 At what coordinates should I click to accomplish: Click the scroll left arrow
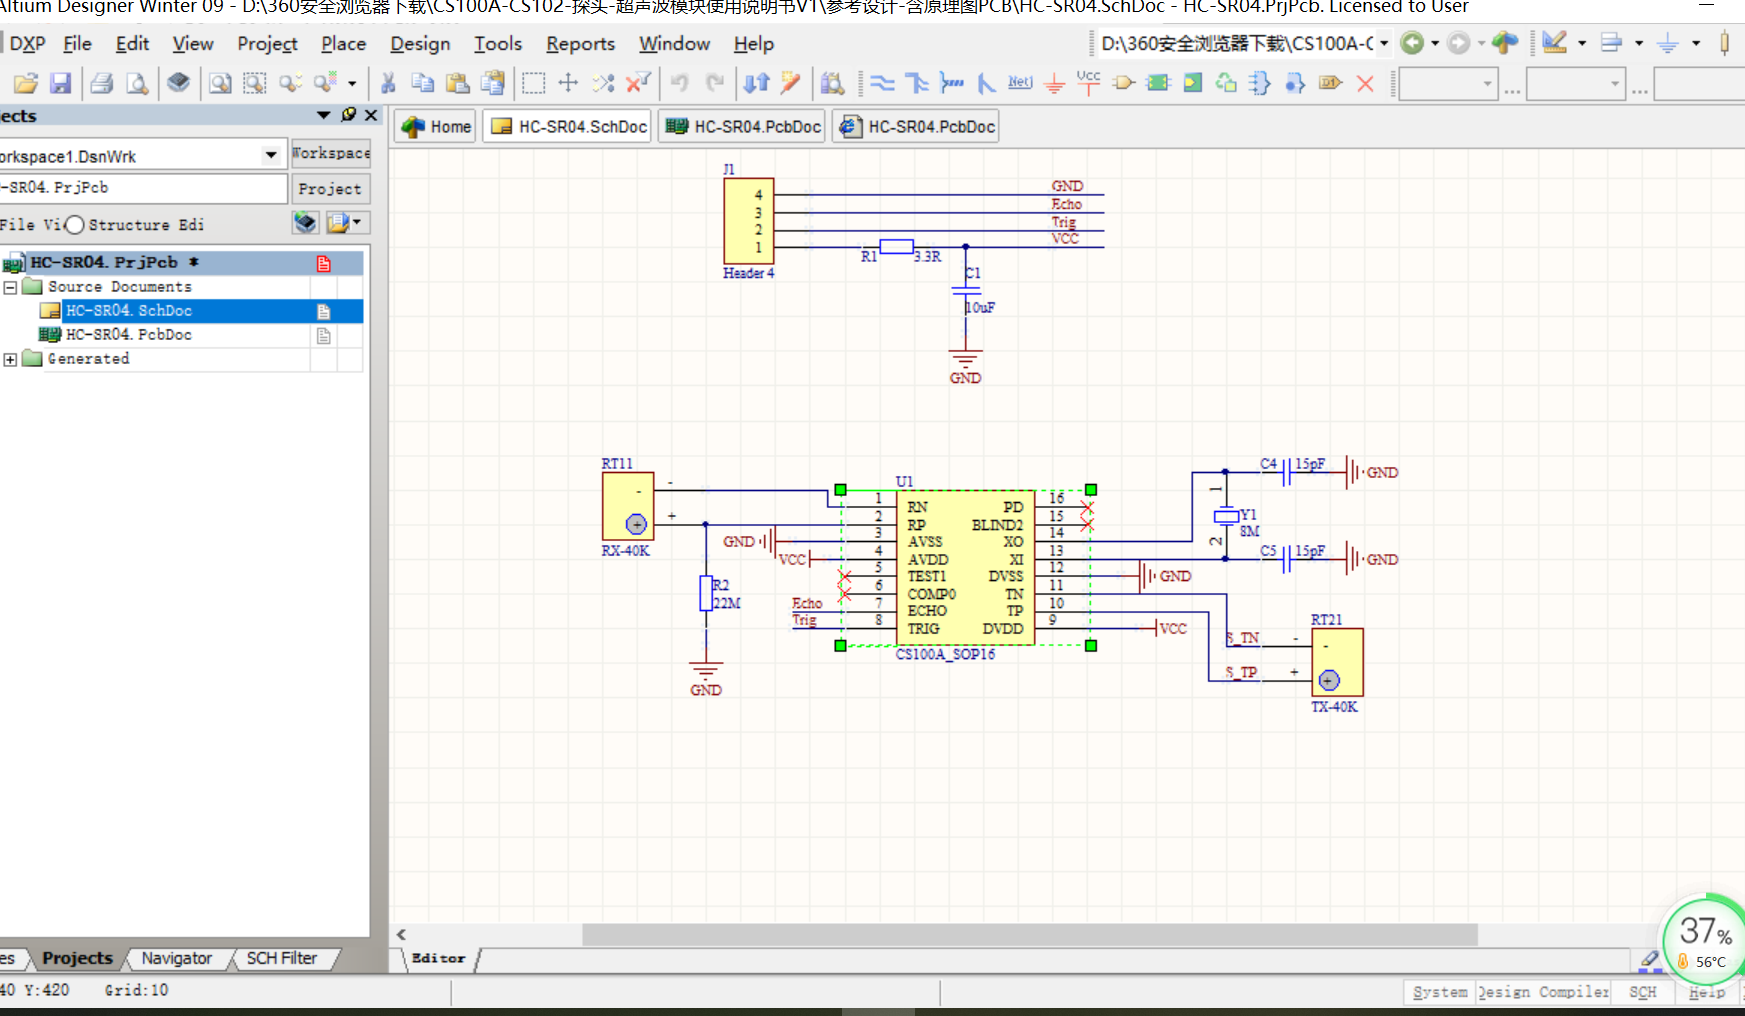(401, 935)
